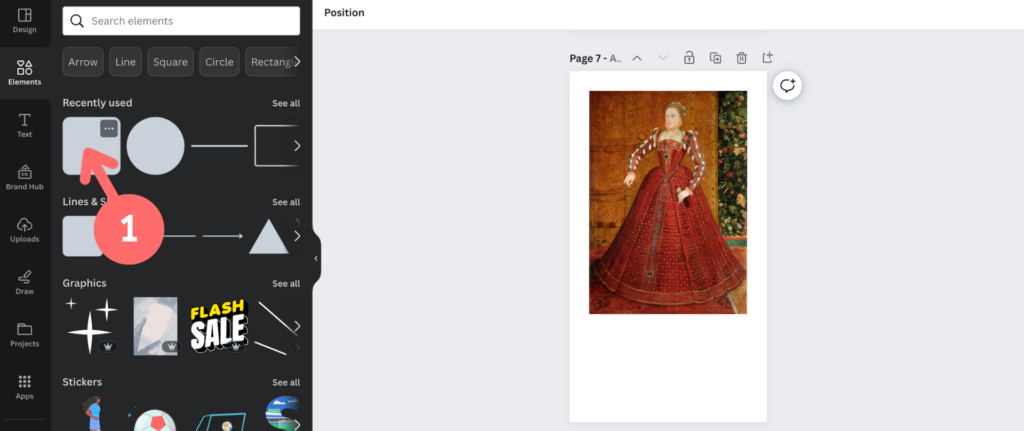Open the Projects folder panel
The image size is (1024, 431).
point(24,334)
